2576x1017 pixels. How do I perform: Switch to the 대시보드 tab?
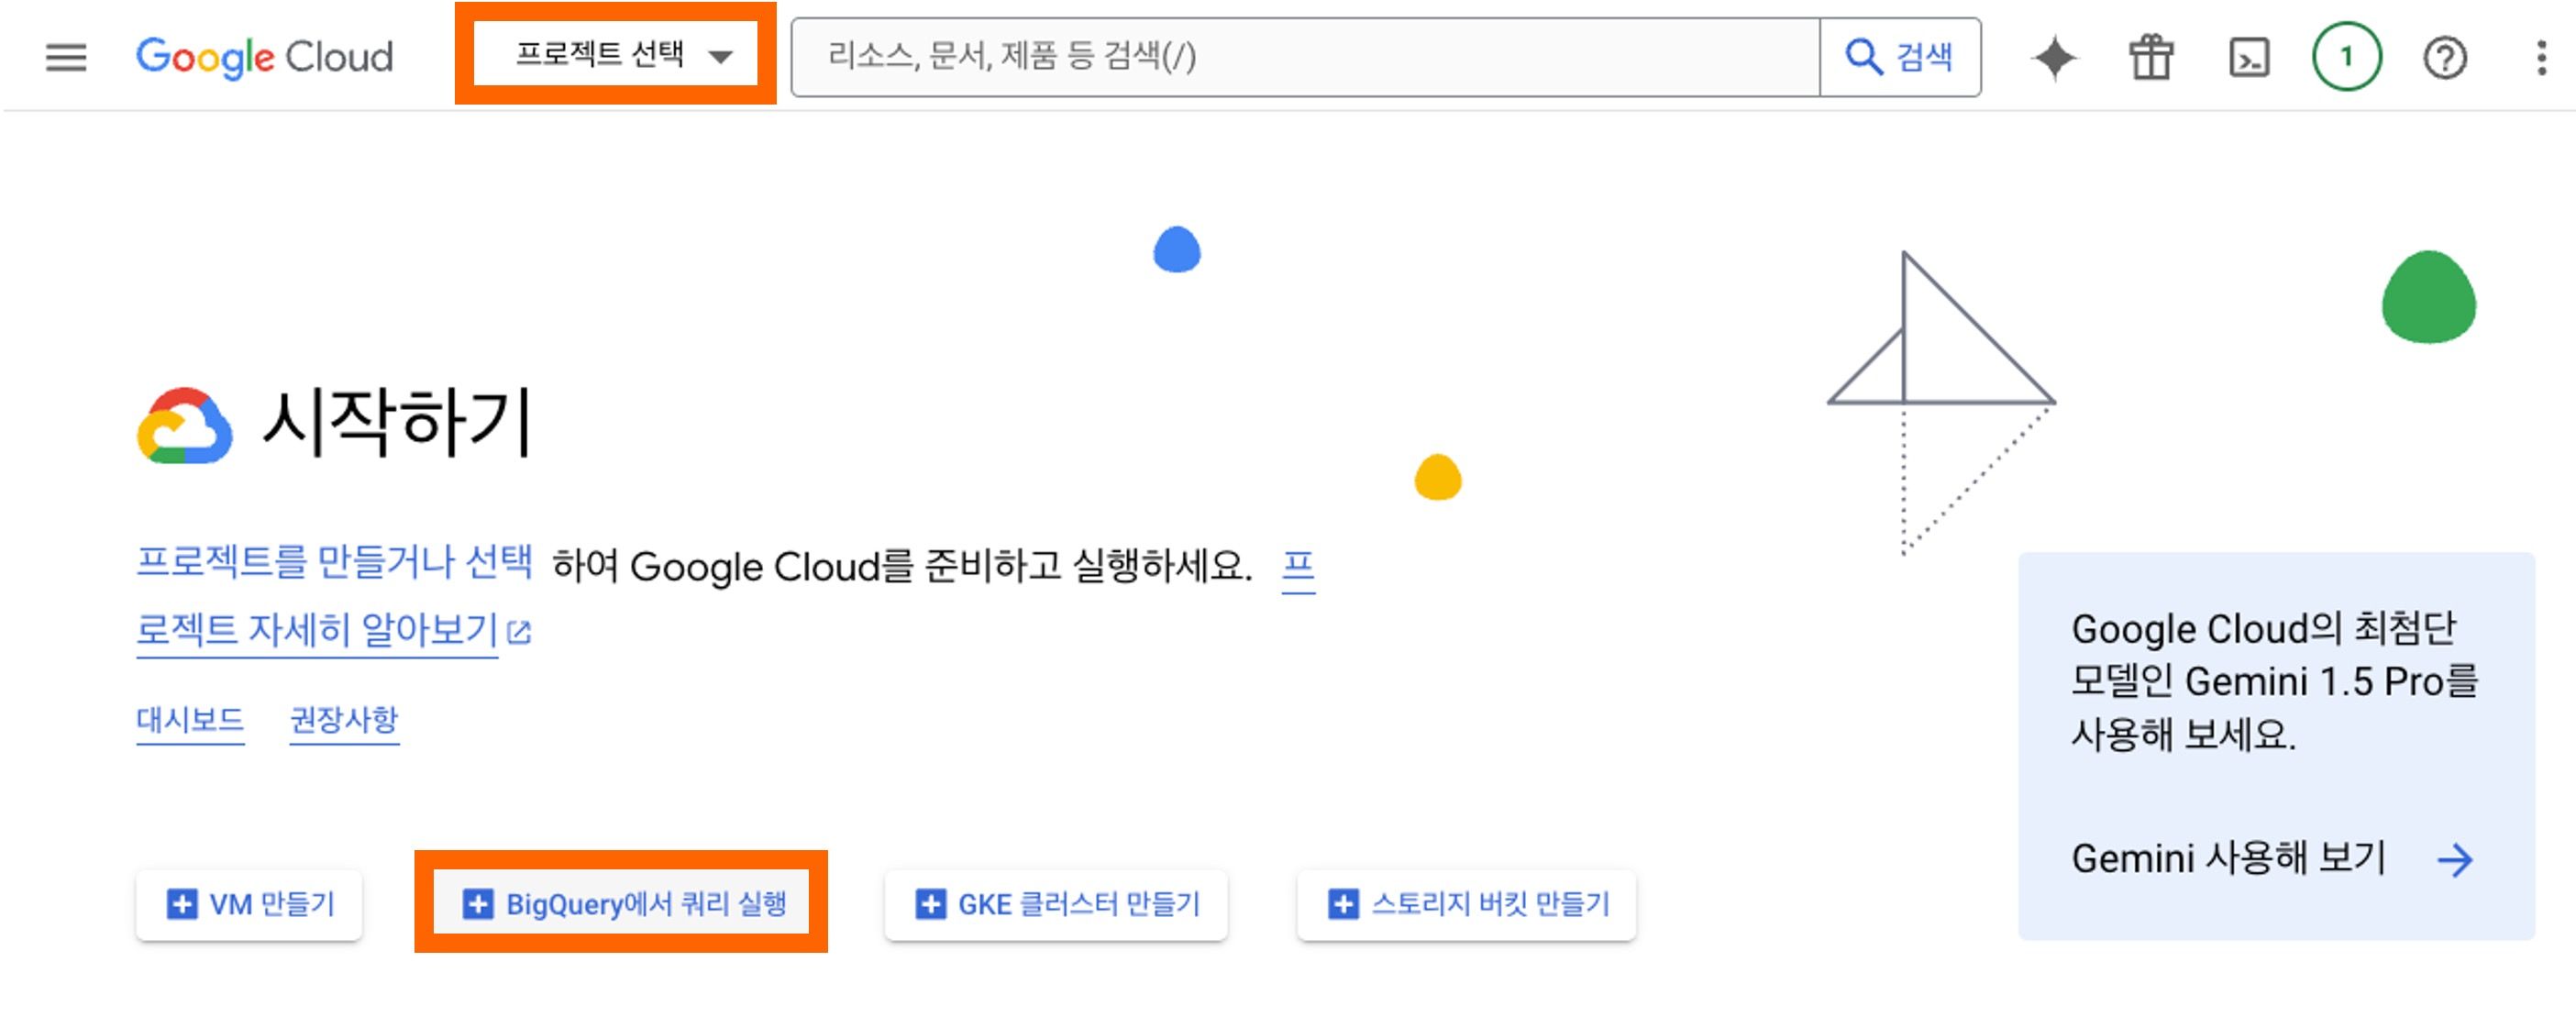tap(190, 719)
